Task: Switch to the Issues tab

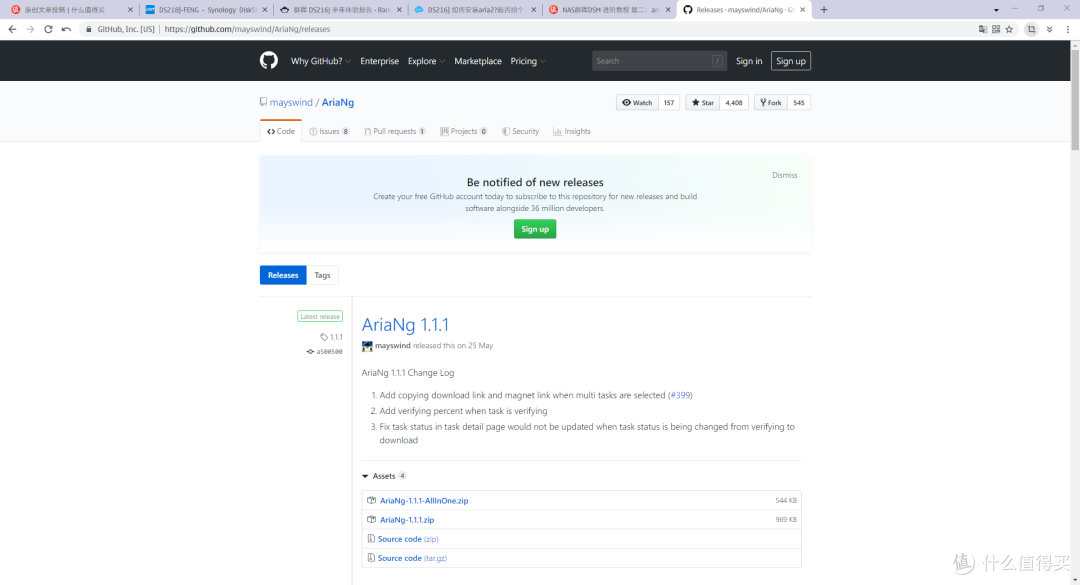Action: 329,131
